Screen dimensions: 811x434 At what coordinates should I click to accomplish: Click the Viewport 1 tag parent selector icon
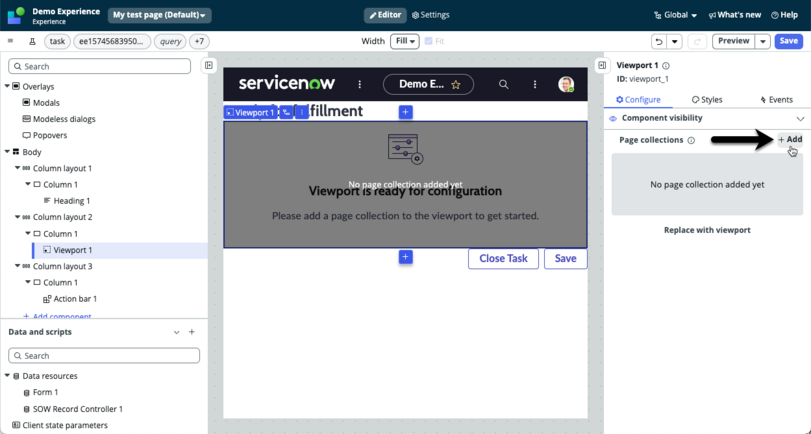point(287,112)
